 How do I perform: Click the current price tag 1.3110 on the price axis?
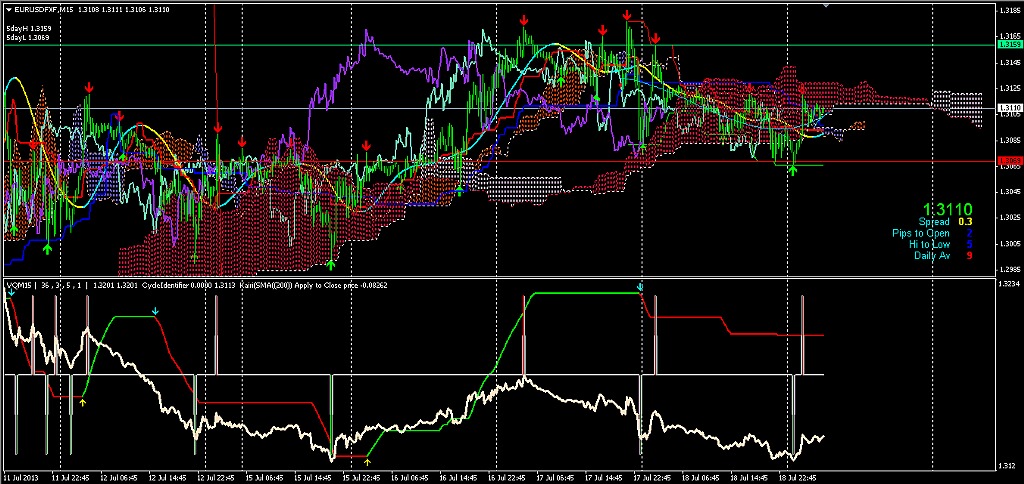tap(1008, 107)
